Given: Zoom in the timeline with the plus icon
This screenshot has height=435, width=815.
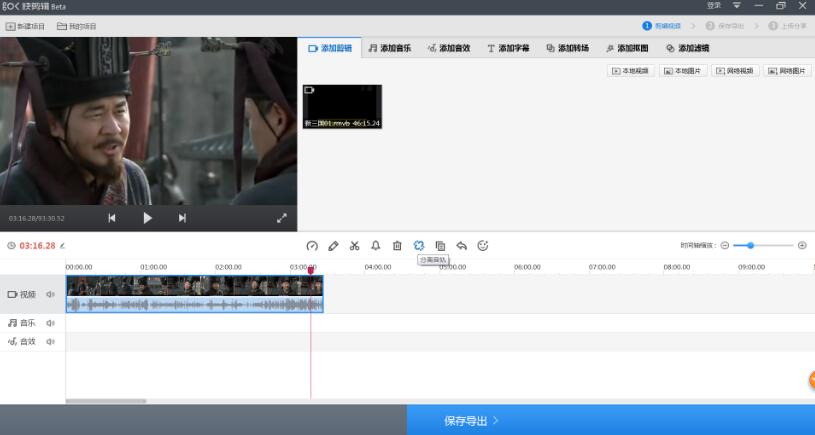Looking at the screenshot, I should click(x=802, y=245).
